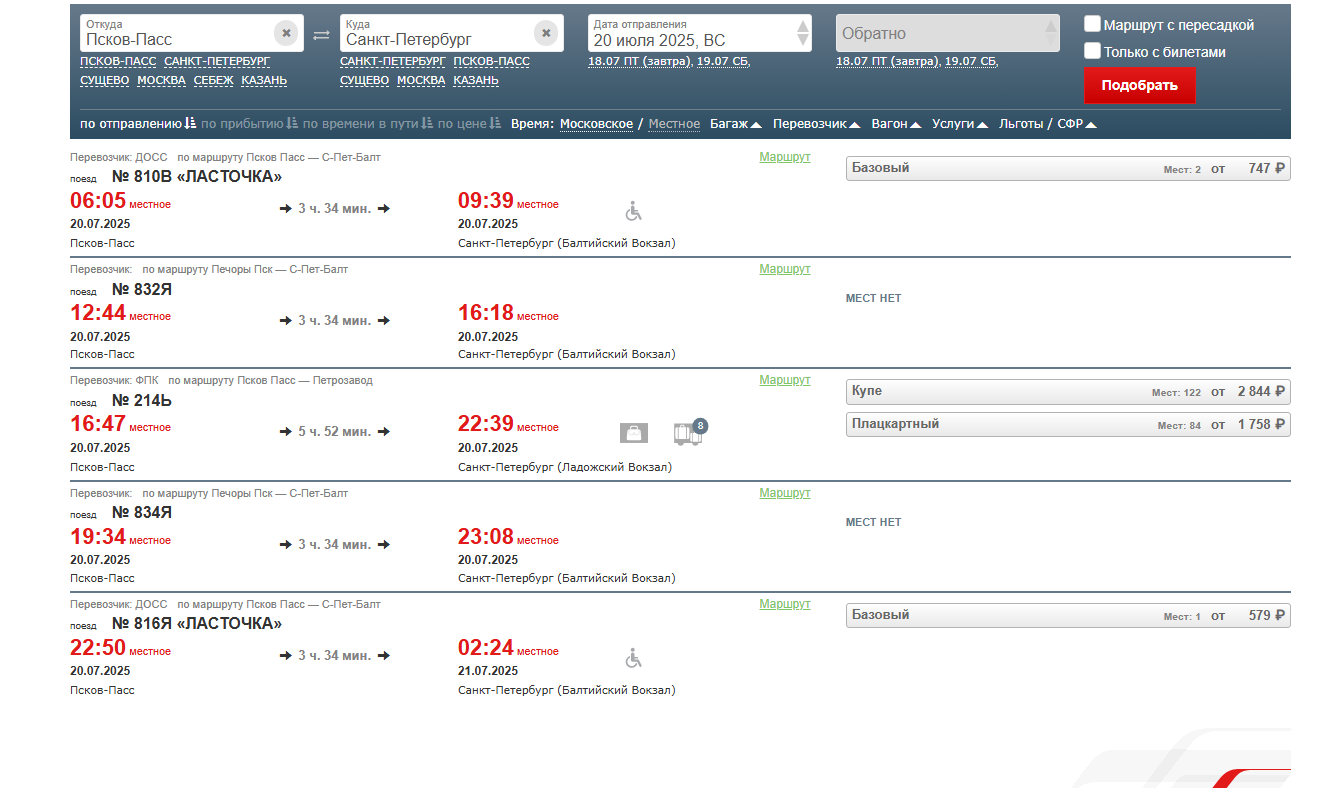This screenshot has height=788, width=1323.
Task: Click luggage compartment icon with badge 8
Action: tap(688, 433)
